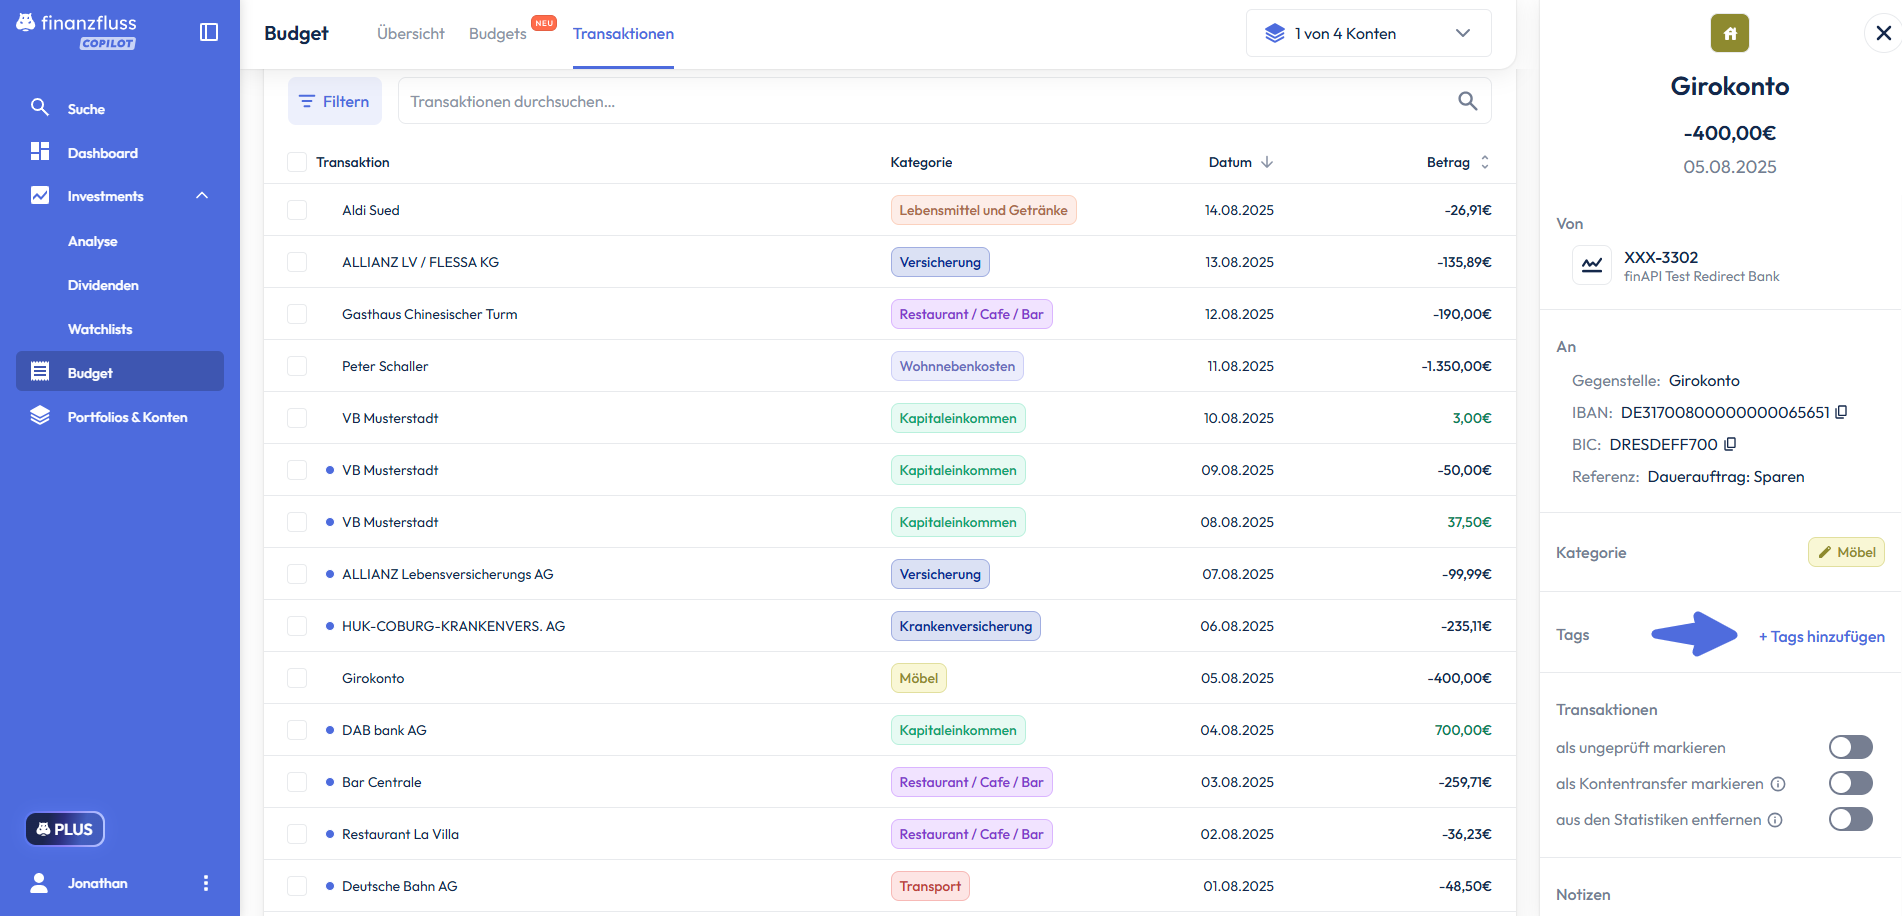
Task: Click info icon next to Kontentransfer markieren
Action: (x=1778, y=784)
